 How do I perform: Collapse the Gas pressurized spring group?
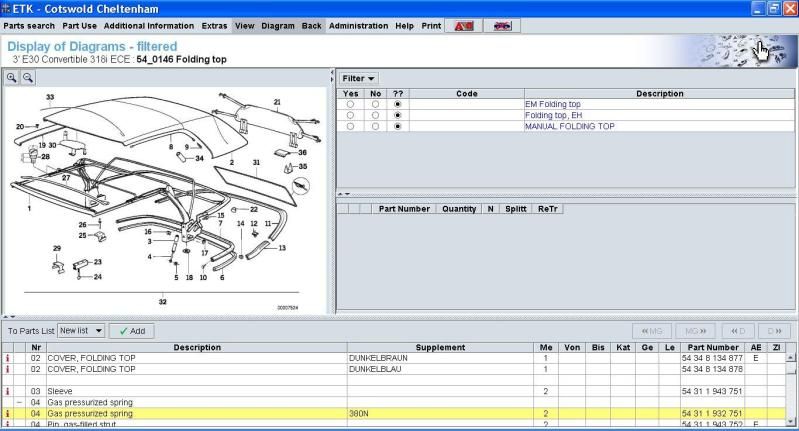pos(19,402)
